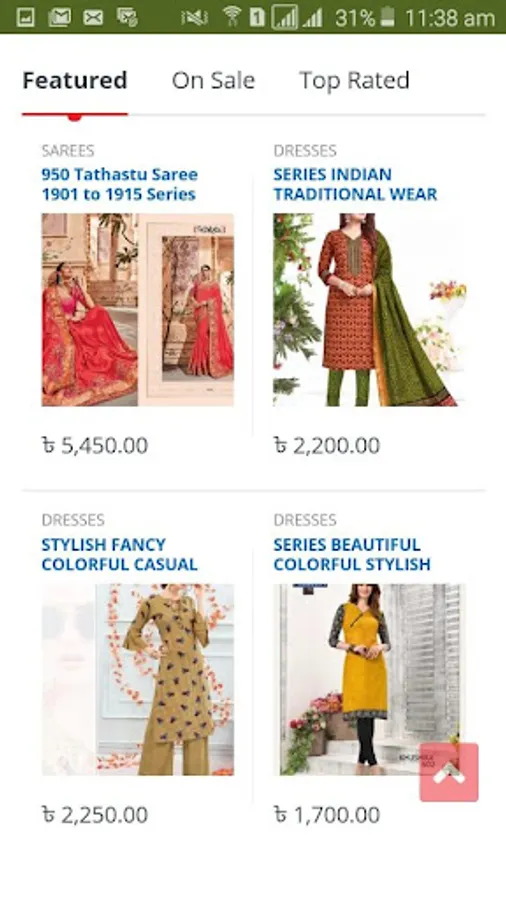Switch to the Top Rated tab

(355, 80)
